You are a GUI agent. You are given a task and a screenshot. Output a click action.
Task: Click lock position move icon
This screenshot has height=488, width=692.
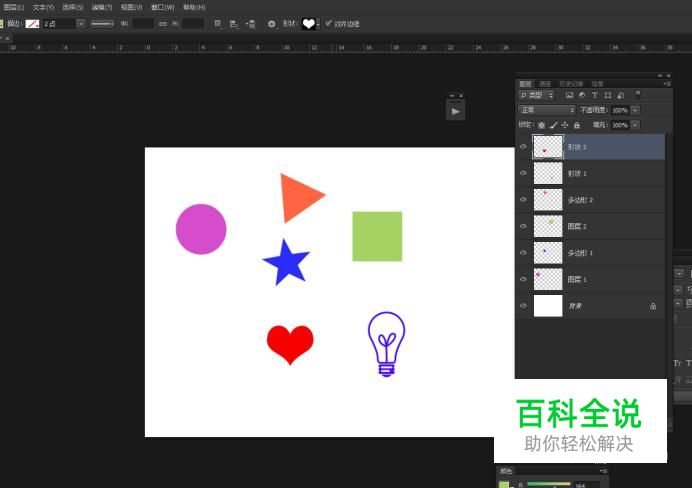coord(564,125)
